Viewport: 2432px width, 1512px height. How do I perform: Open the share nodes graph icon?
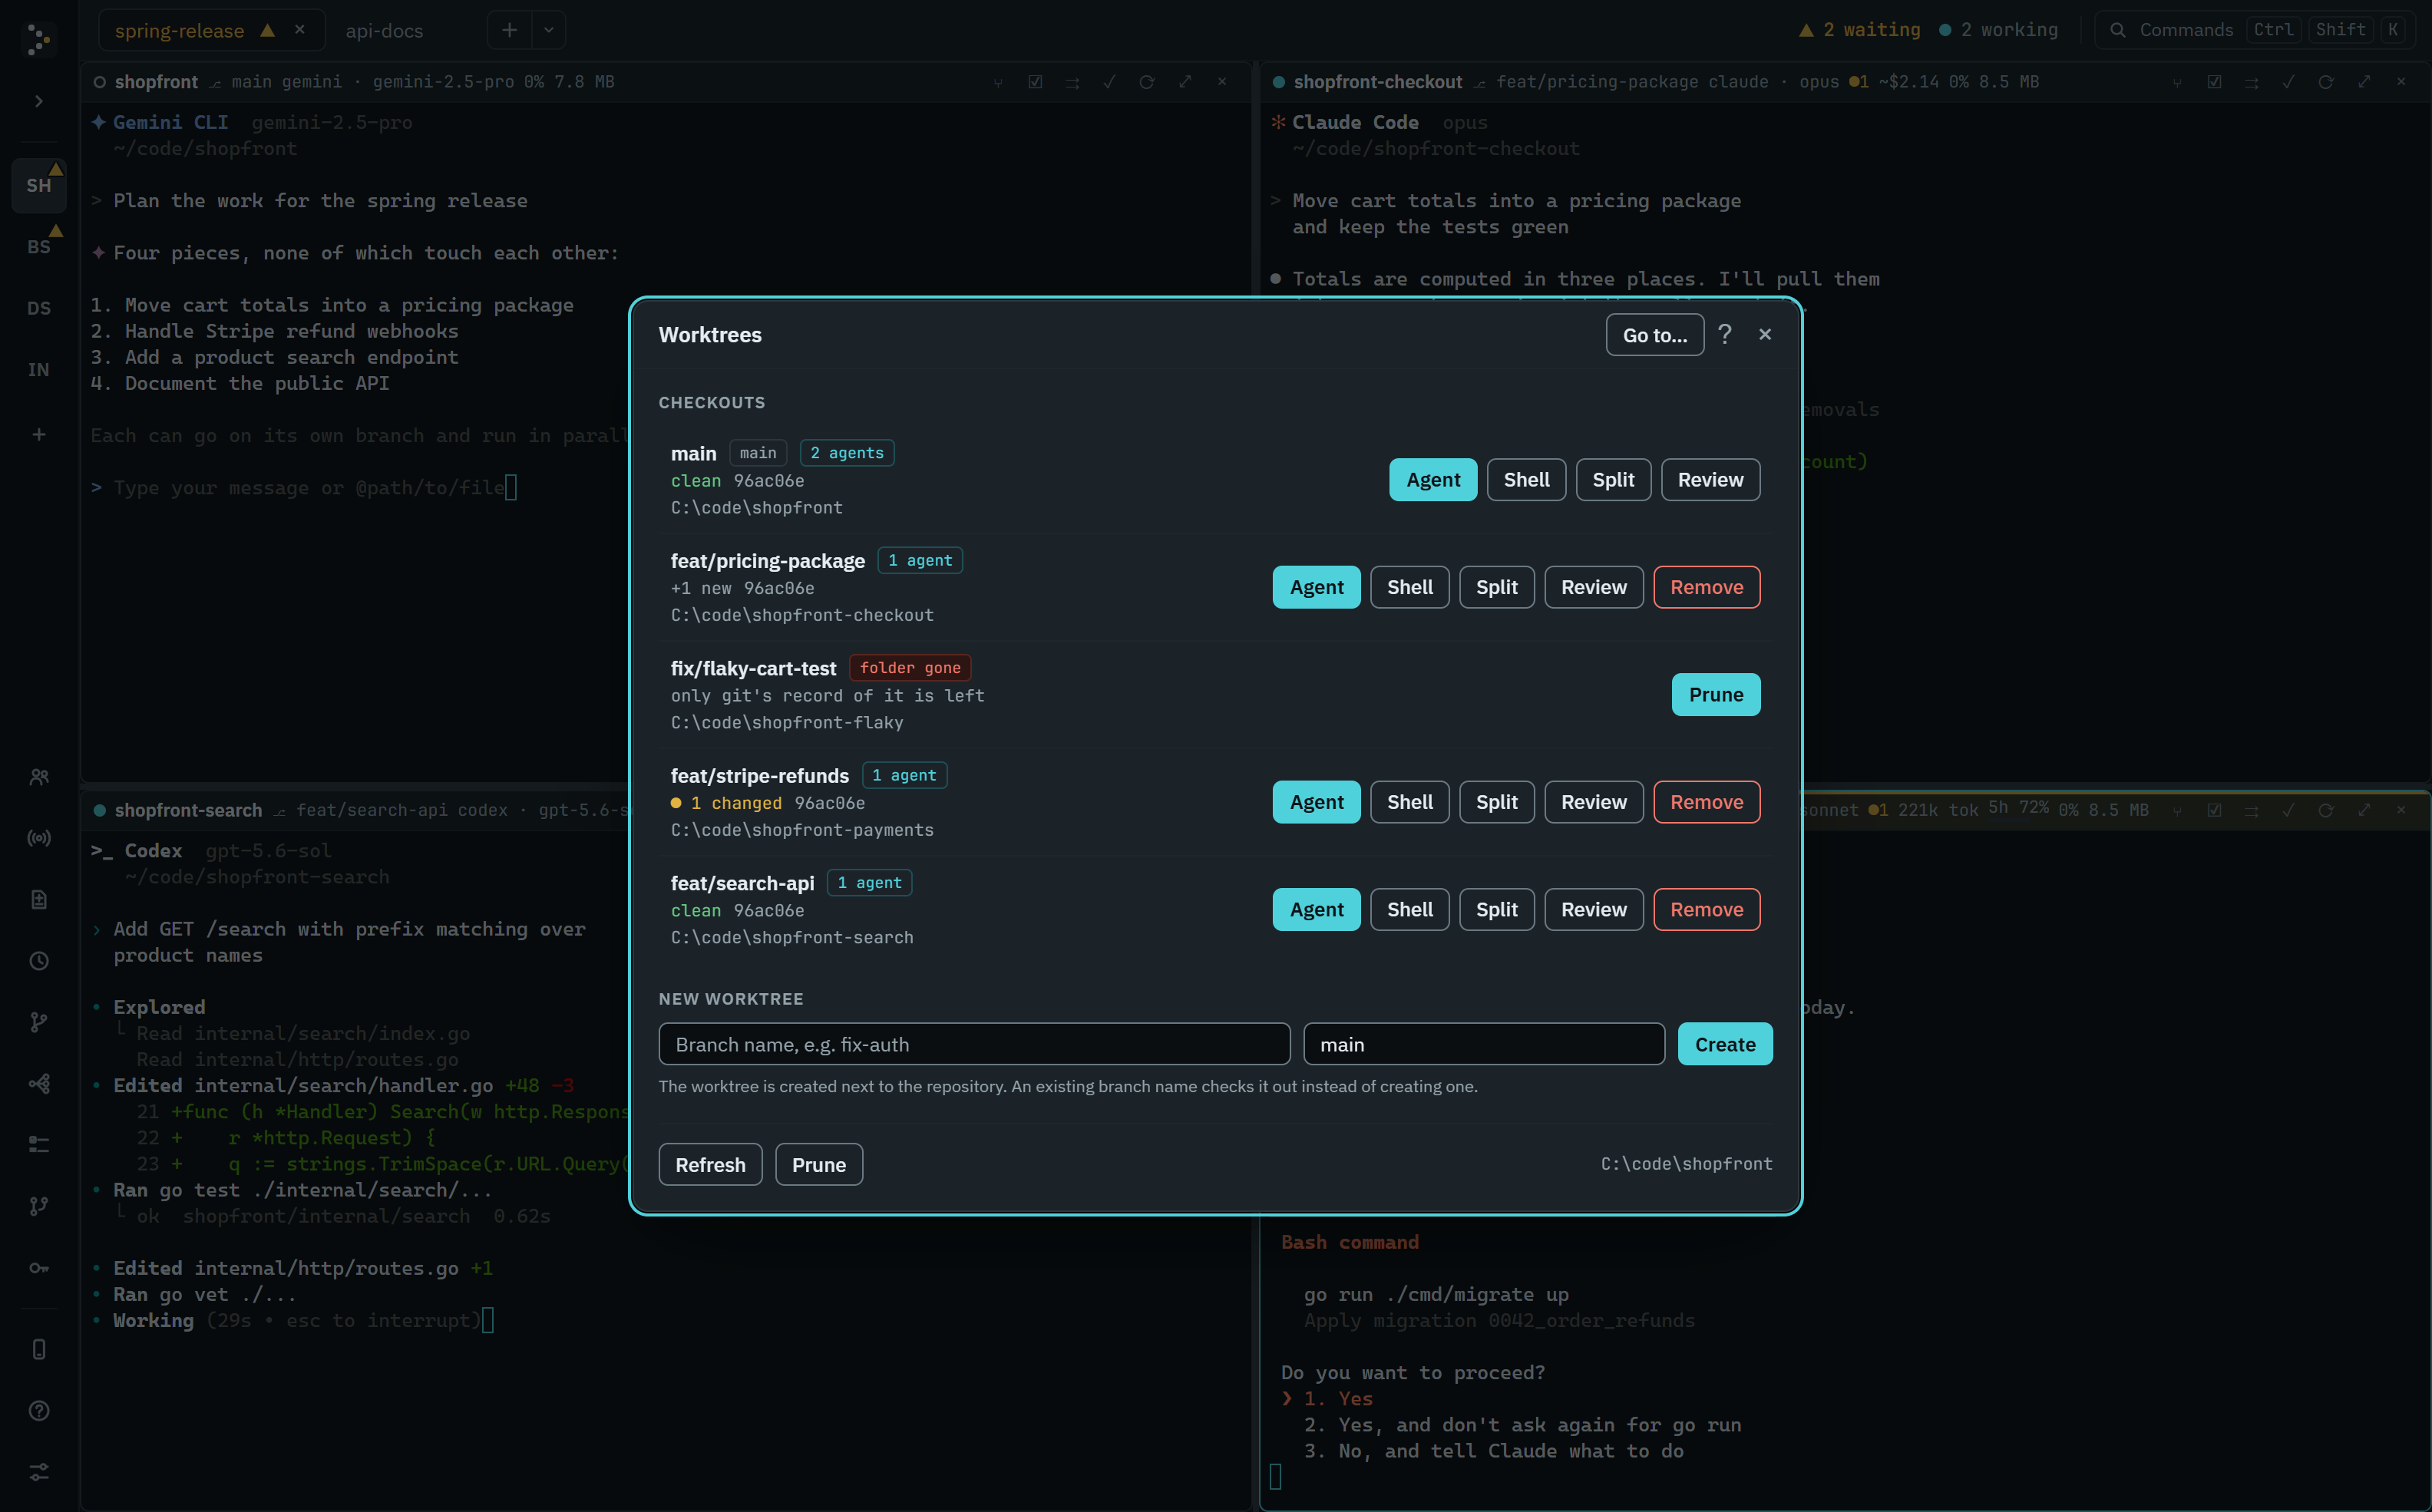[x=39, y=1083]
